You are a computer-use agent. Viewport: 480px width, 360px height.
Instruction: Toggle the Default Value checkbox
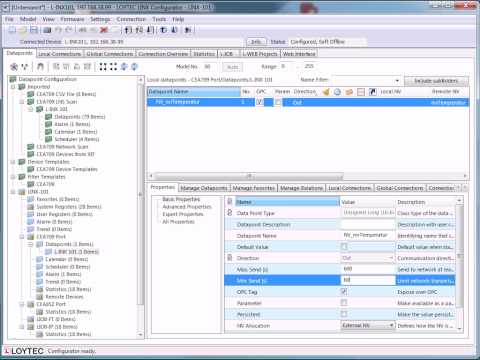pos(344,246)
